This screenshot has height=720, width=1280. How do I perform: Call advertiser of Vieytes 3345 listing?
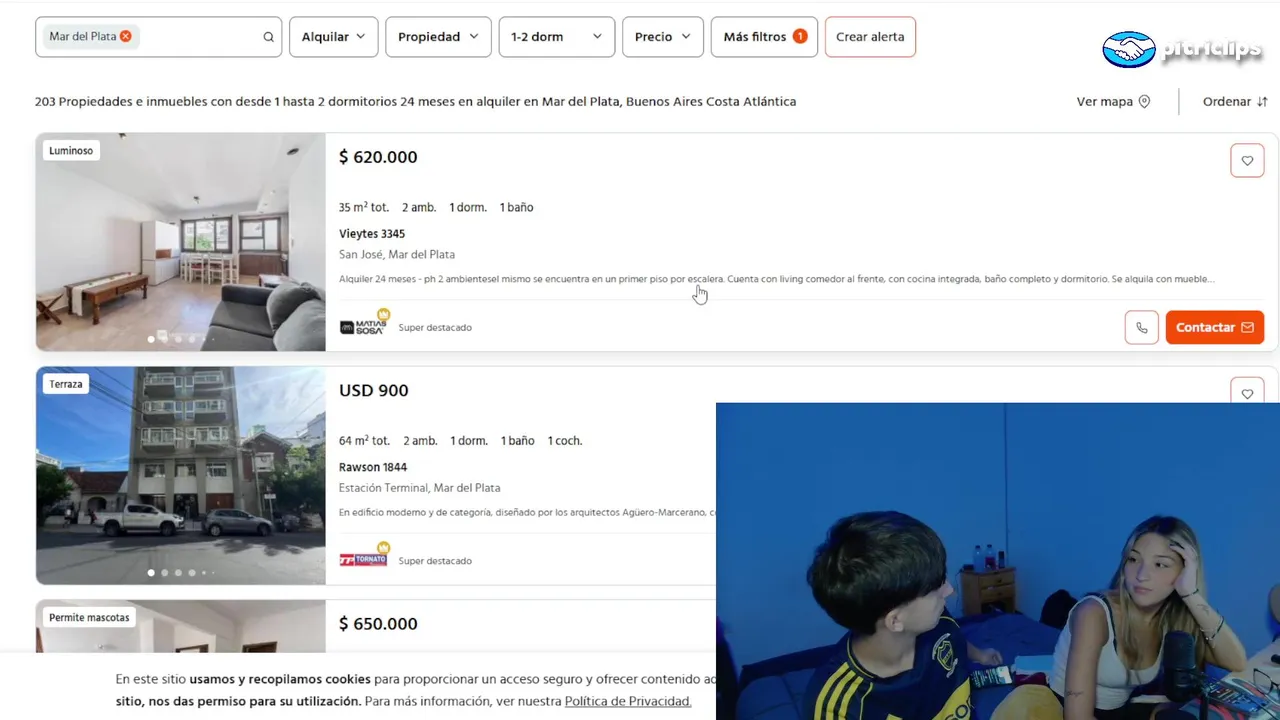coord(1141,327)
